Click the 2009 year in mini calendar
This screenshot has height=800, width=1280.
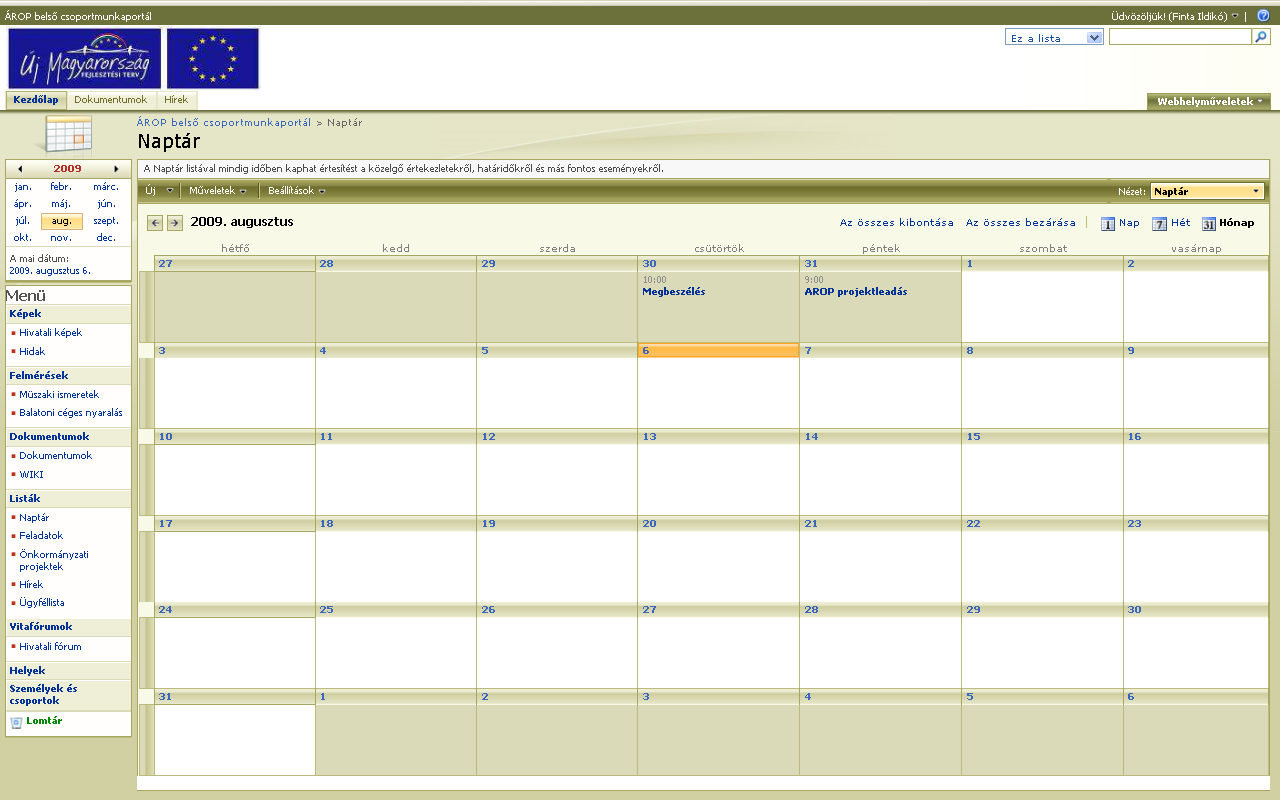click(x=68, y=169)
